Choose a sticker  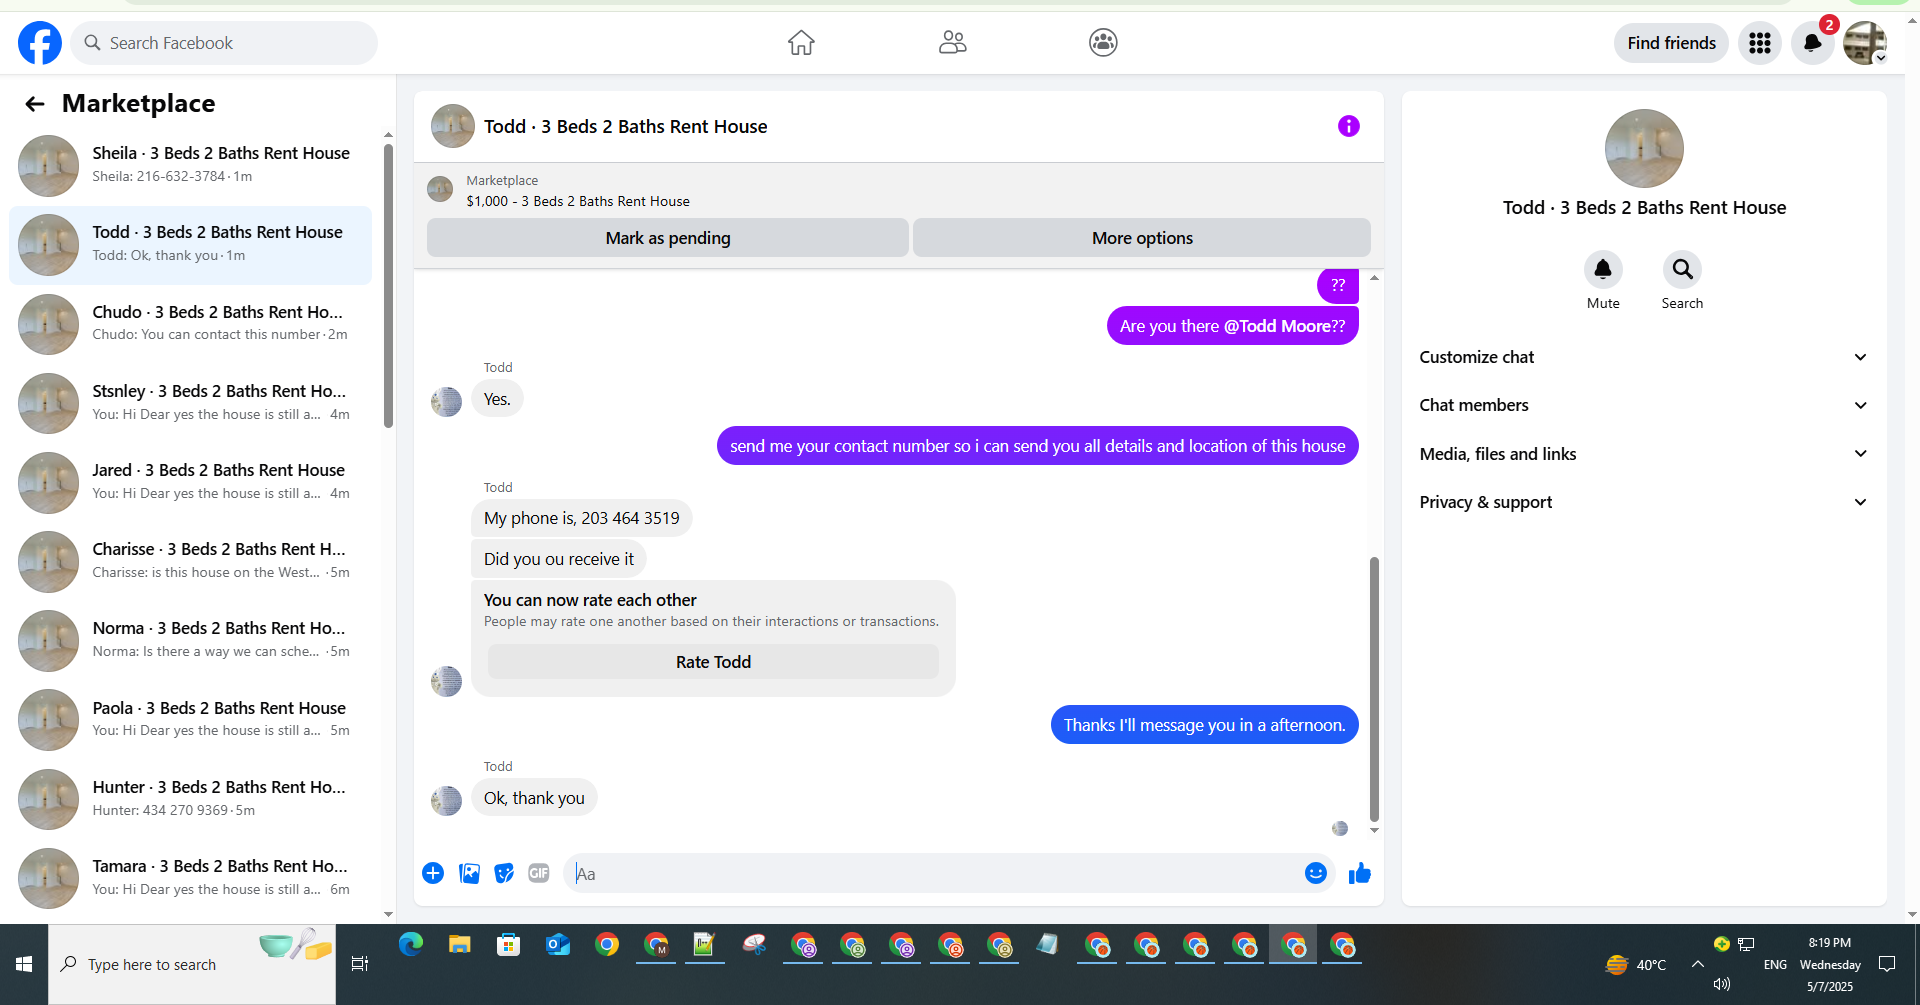tap(504, 873)
